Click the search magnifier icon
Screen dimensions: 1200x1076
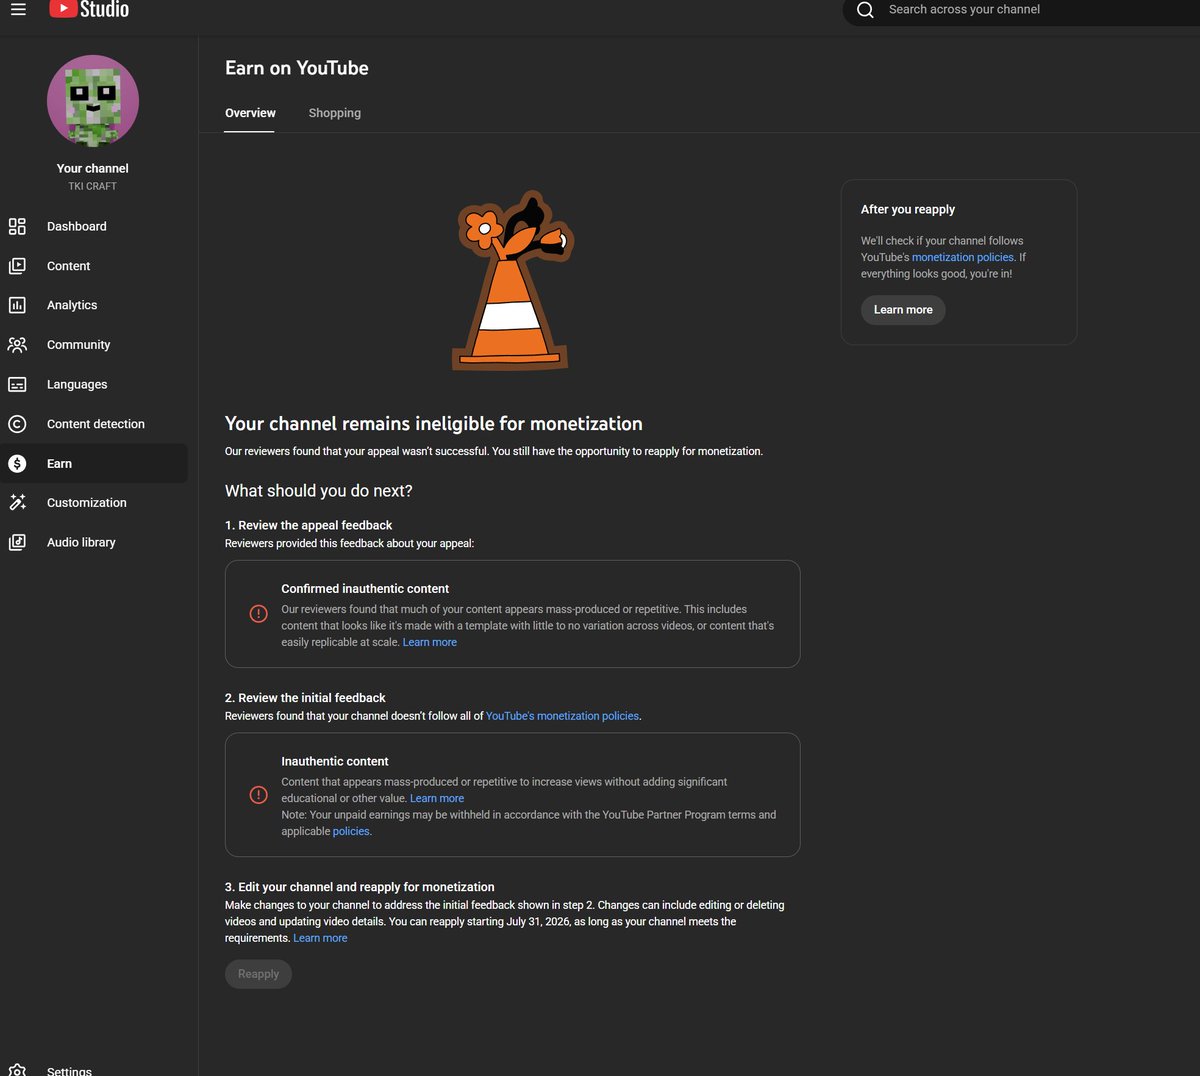(x=866, y=10)
